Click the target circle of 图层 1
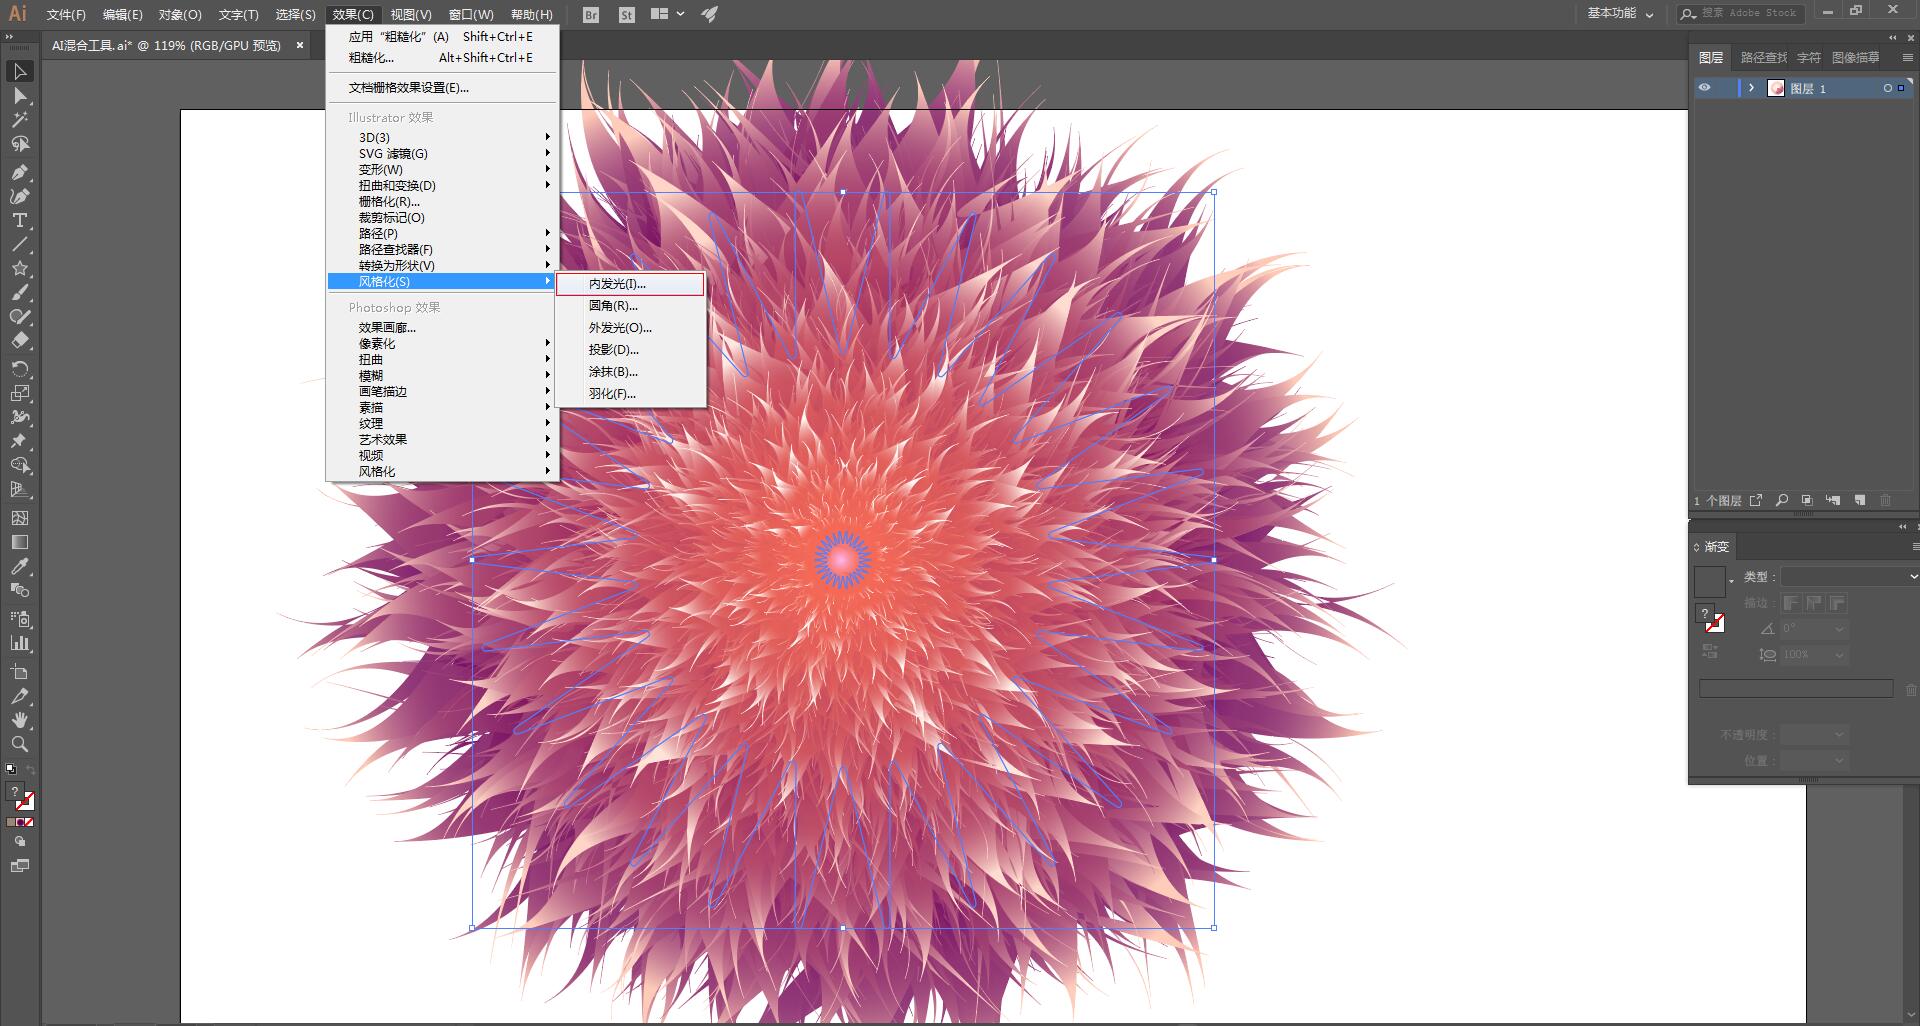This screenshot has width=1920, height=1026. pyautogui.click(x=1887, y=88)
